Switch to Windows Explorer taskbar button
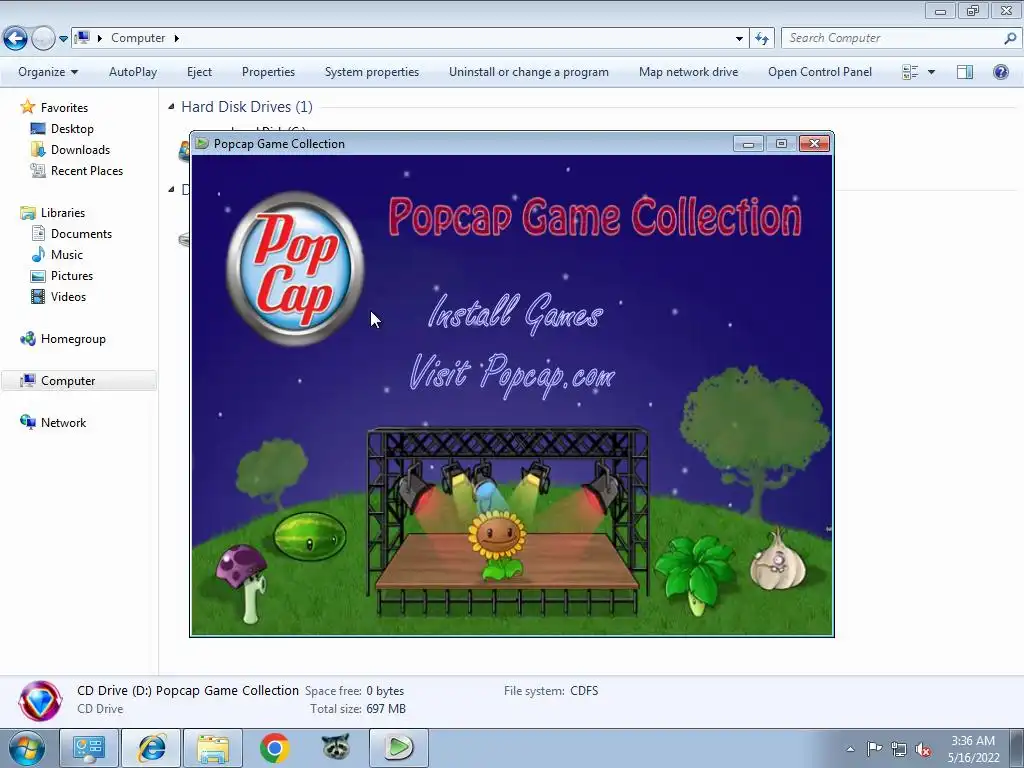Viewport: 1024px width, 768px height. tap(213, 748)
